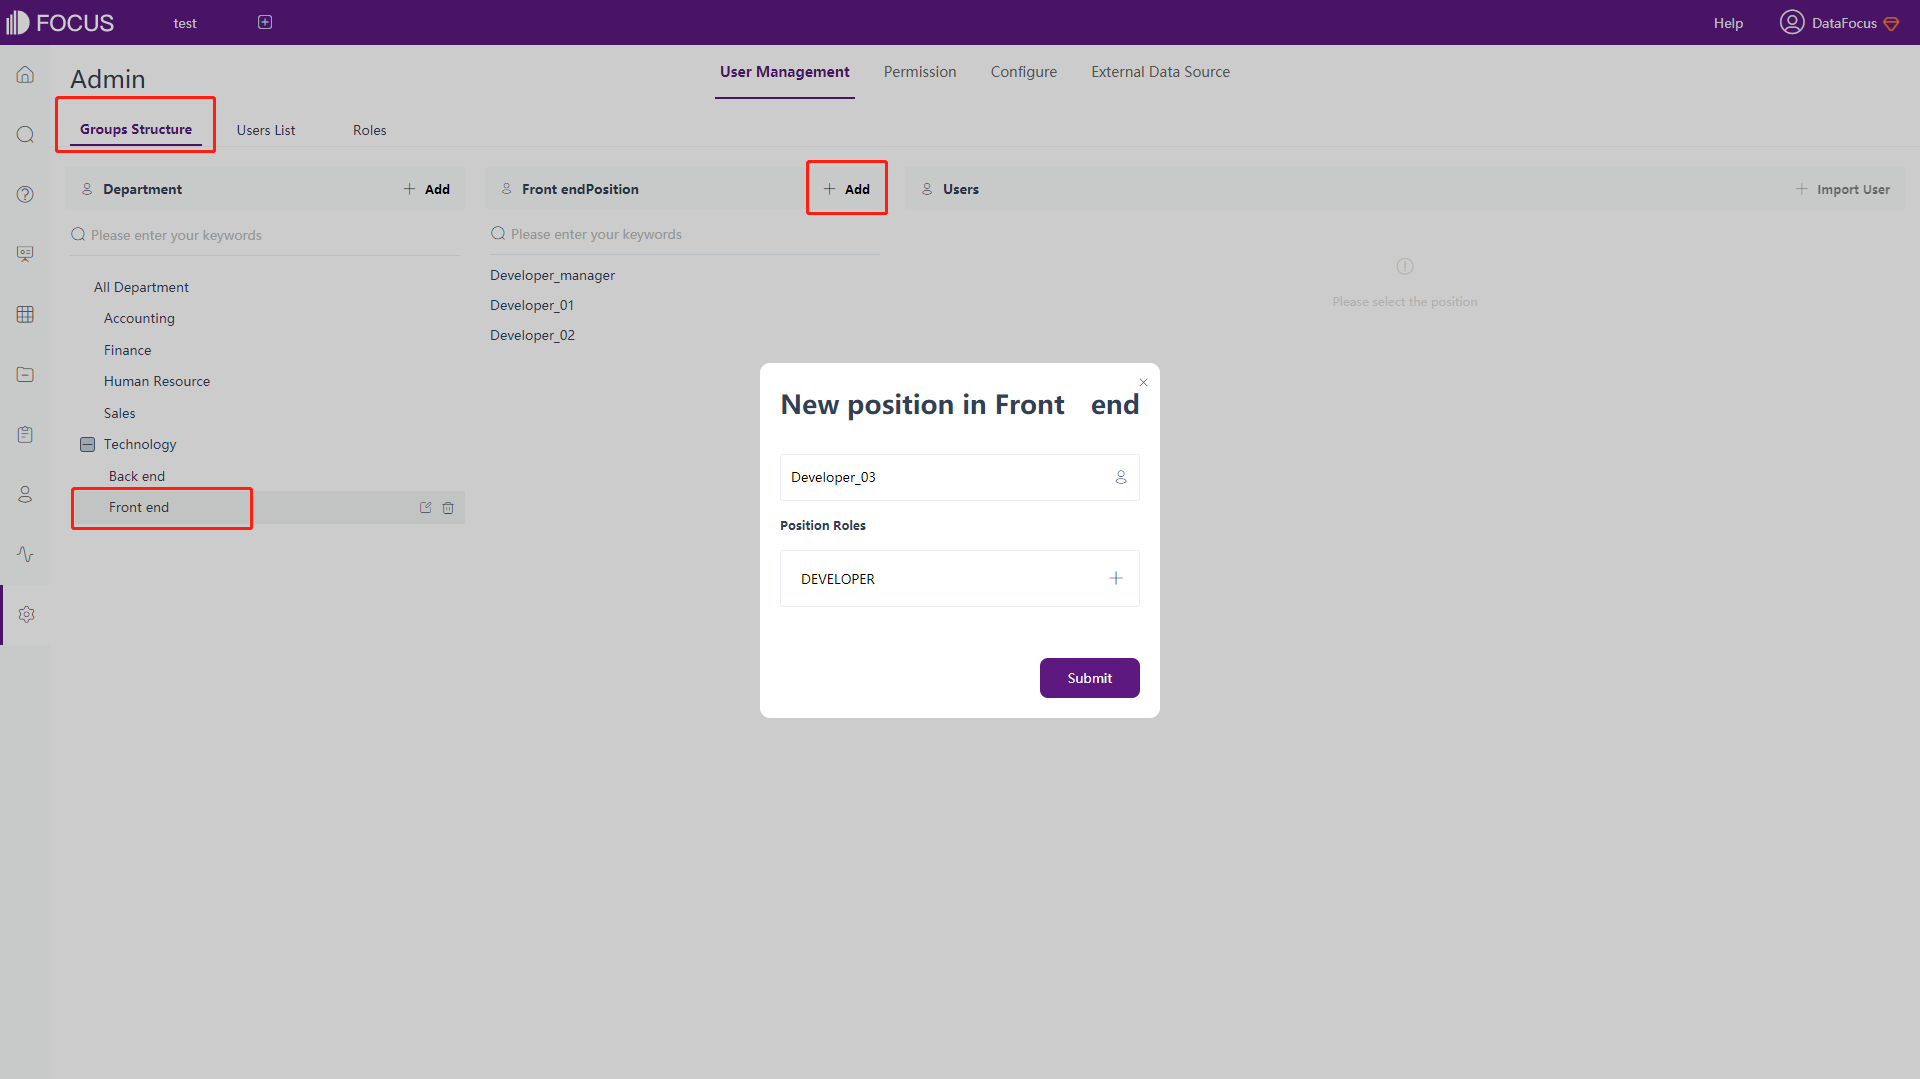
Task: Click the question mark sidebar icon
Action: (25, 194)
